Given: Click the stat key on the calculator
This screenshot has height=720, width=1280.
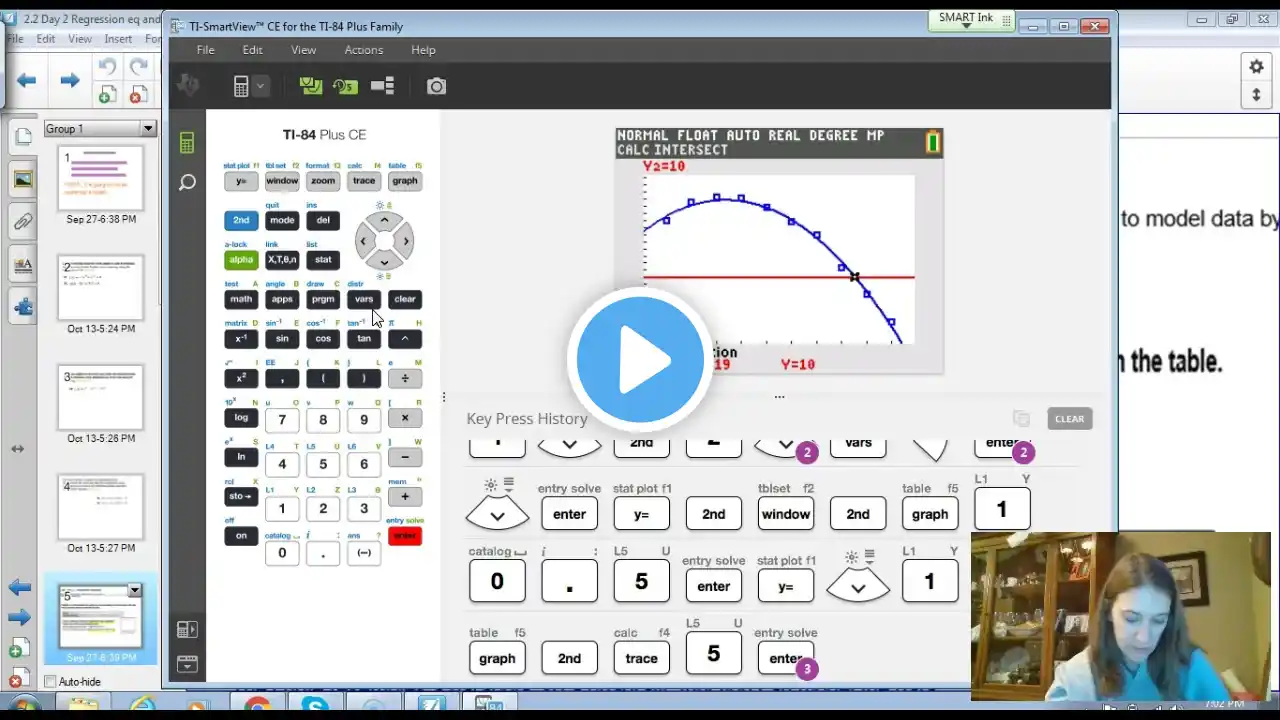Looking at the screenshot, I should pyautogui.click(x=323, y=259).
